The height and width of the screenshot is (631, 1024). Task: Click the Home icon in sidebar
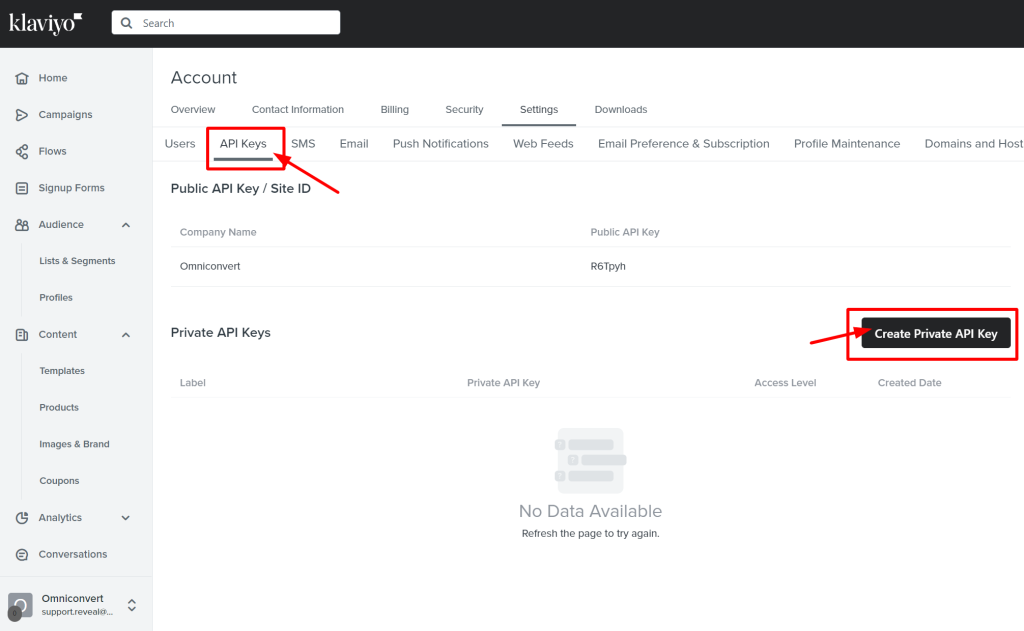click(22, 78)
